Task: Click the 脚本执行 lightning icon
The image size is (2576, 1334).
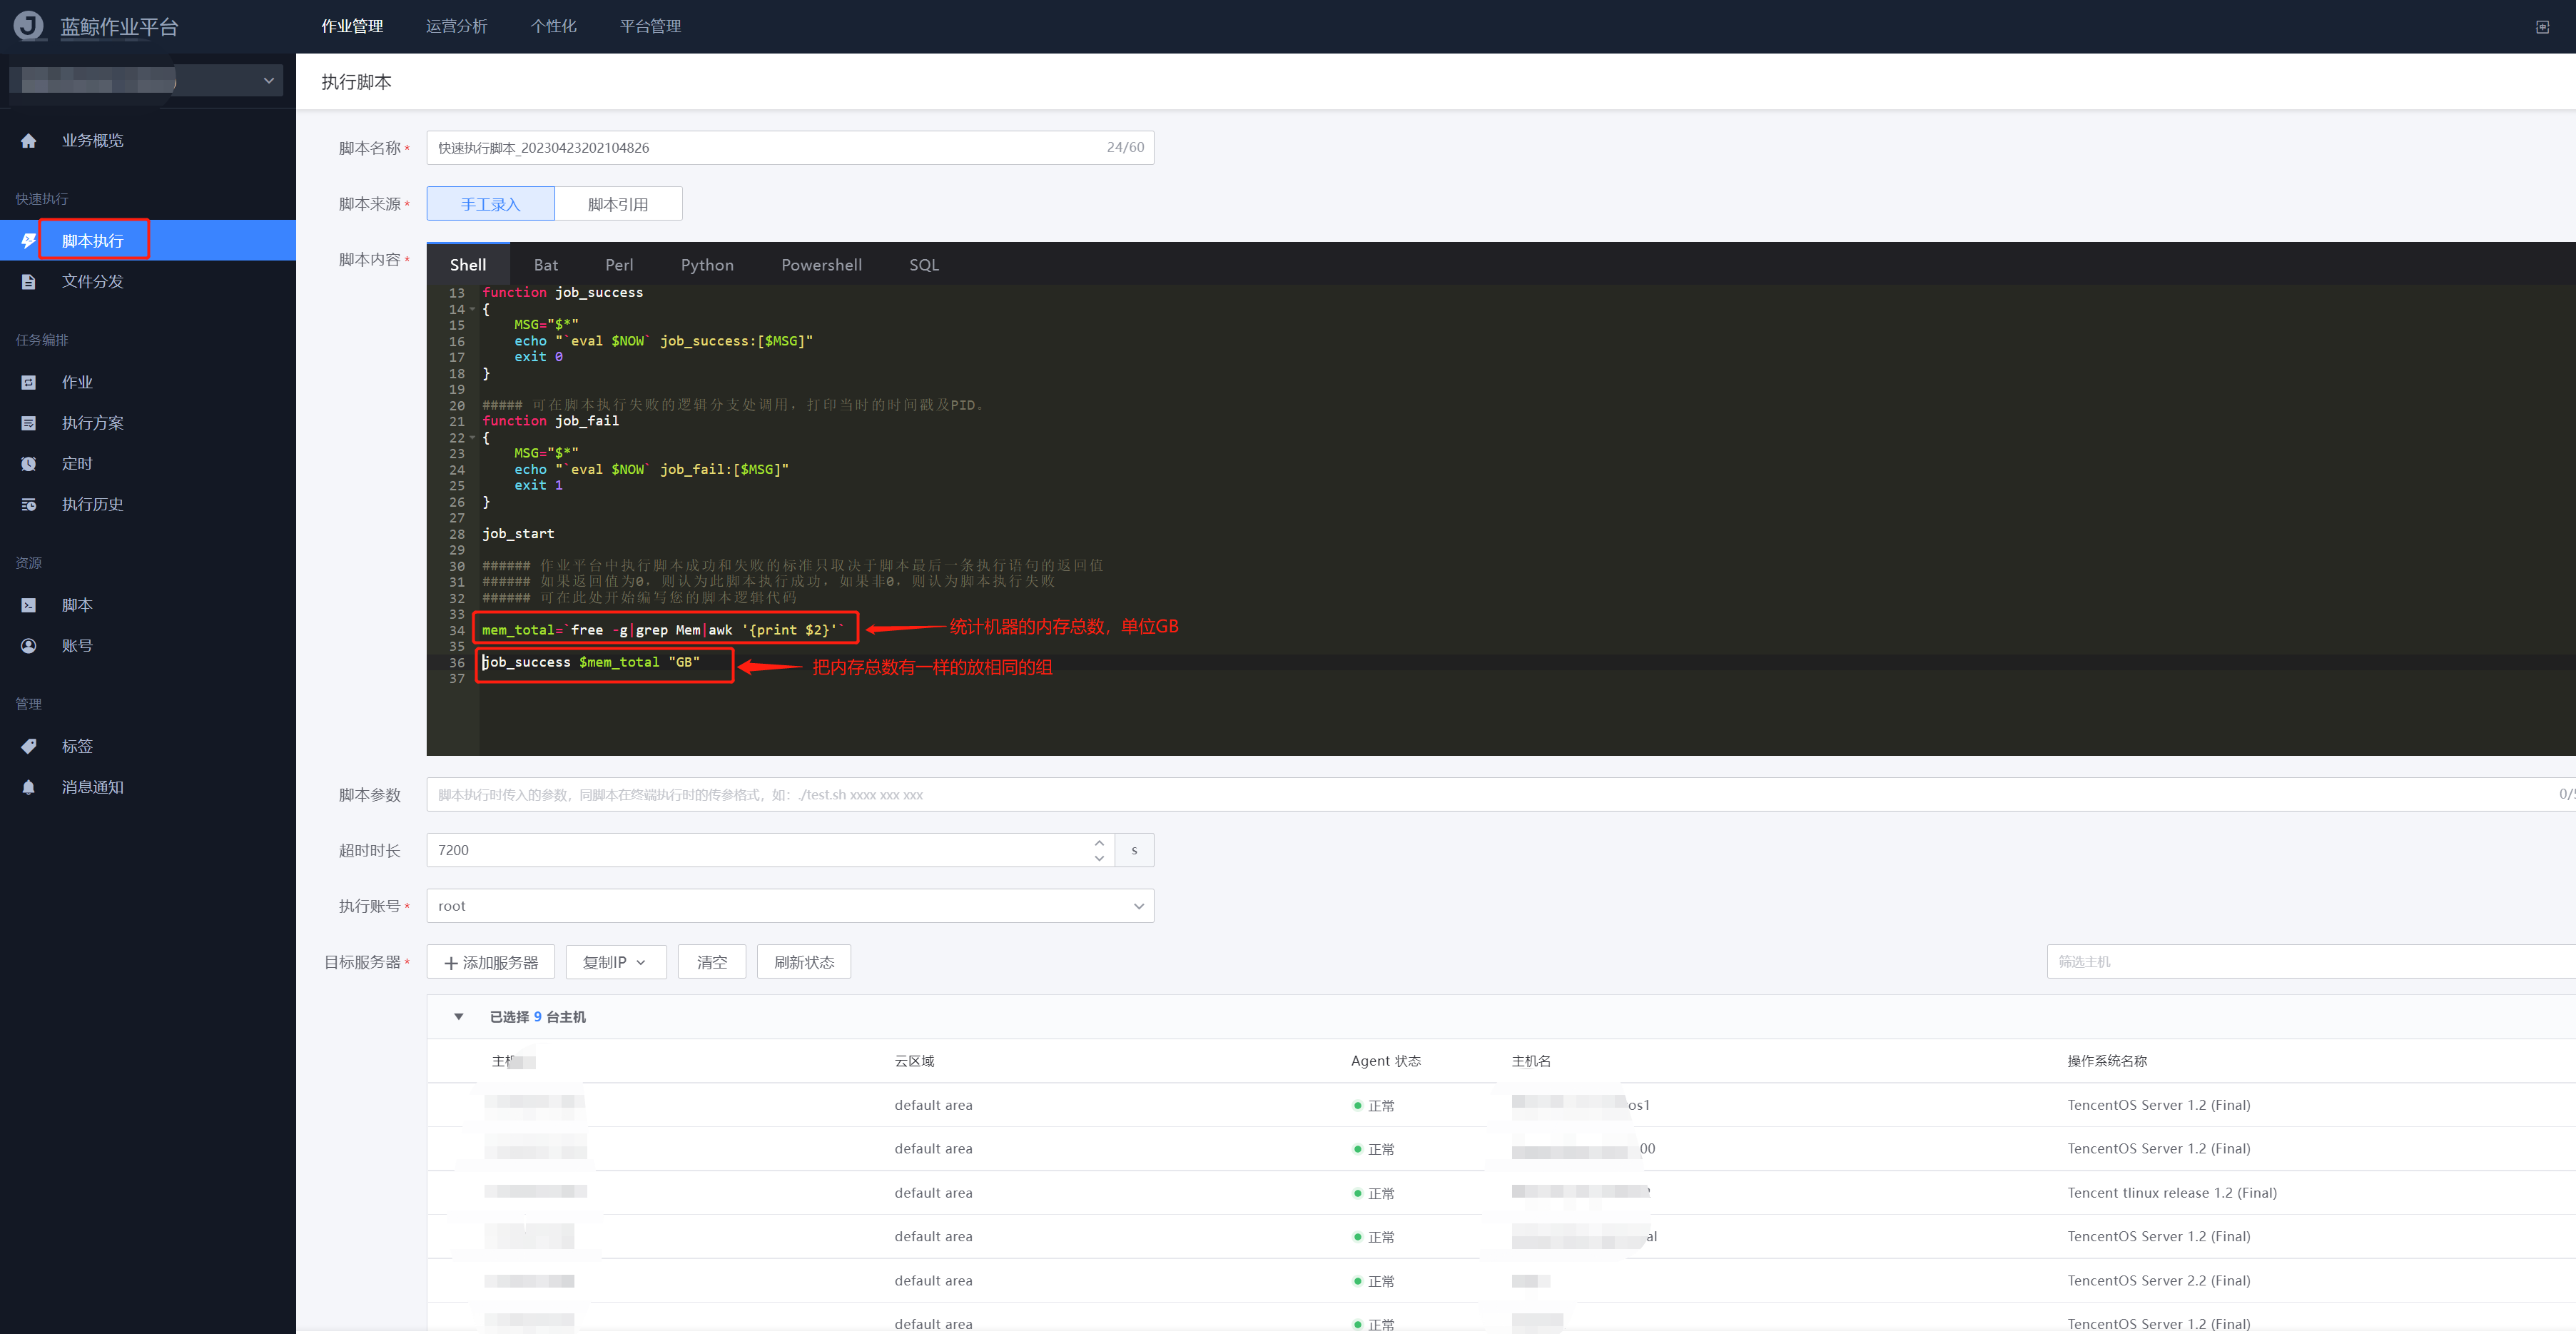Action: click(x=29, y=241)
